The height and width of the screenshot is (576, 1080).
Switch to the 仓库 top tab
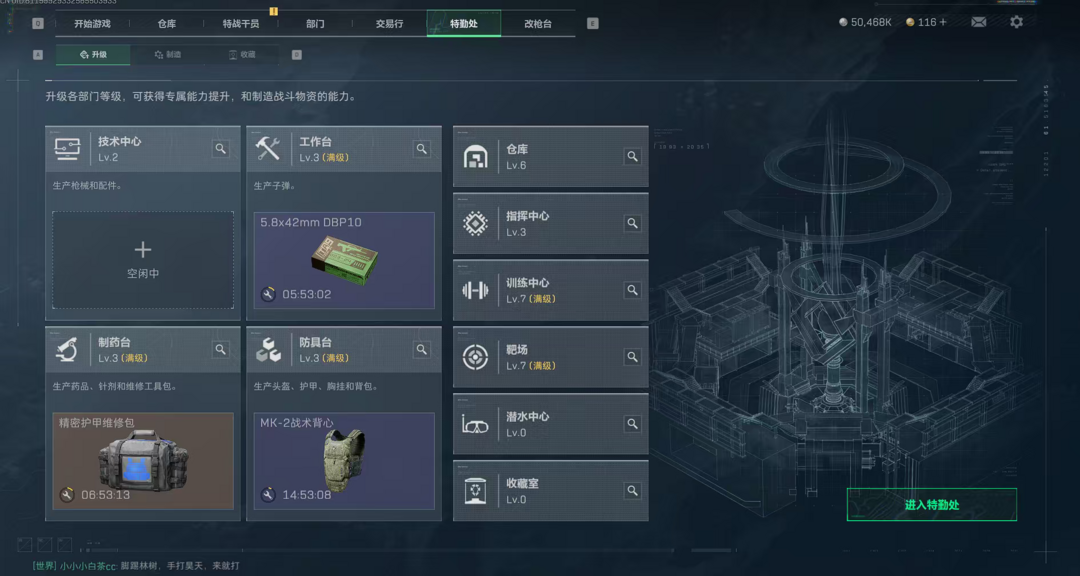(167, 23)
